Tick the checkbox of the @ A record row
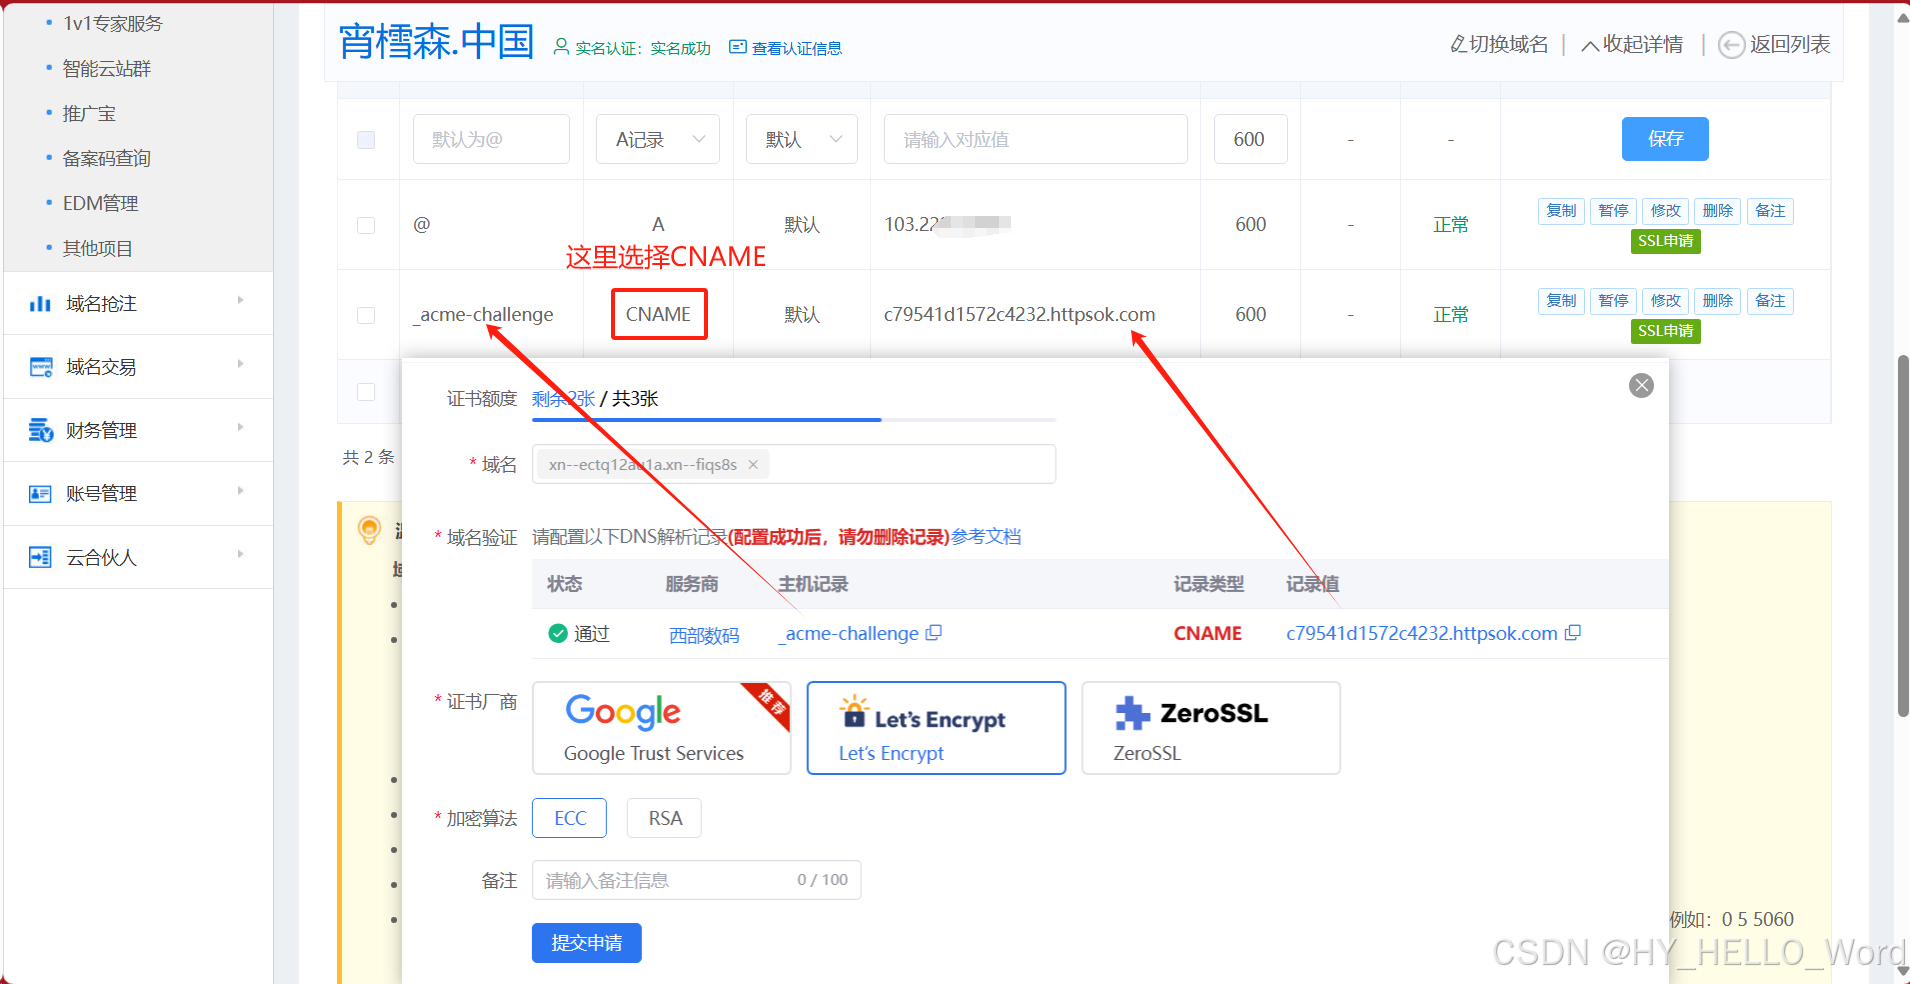The width and height of the screenshot is (1910, 984). [366, 224]
